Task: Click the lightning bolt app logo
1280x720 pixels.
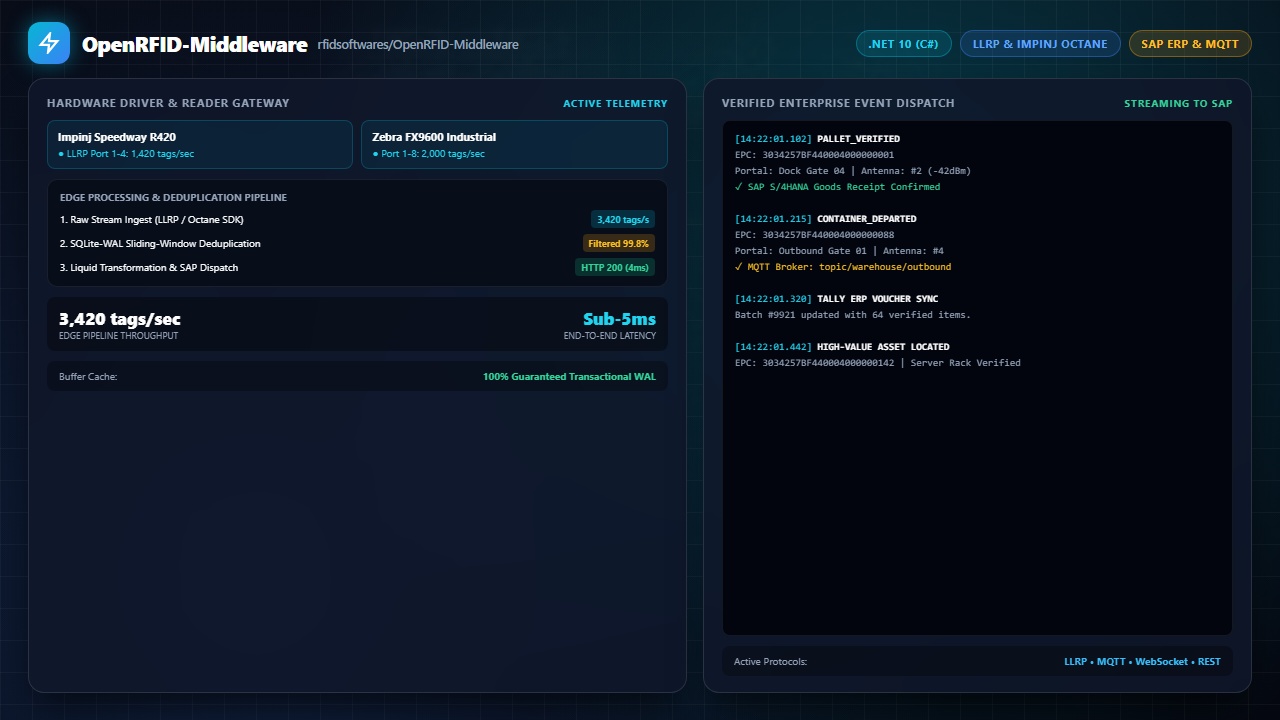Action: pos(49,43)
